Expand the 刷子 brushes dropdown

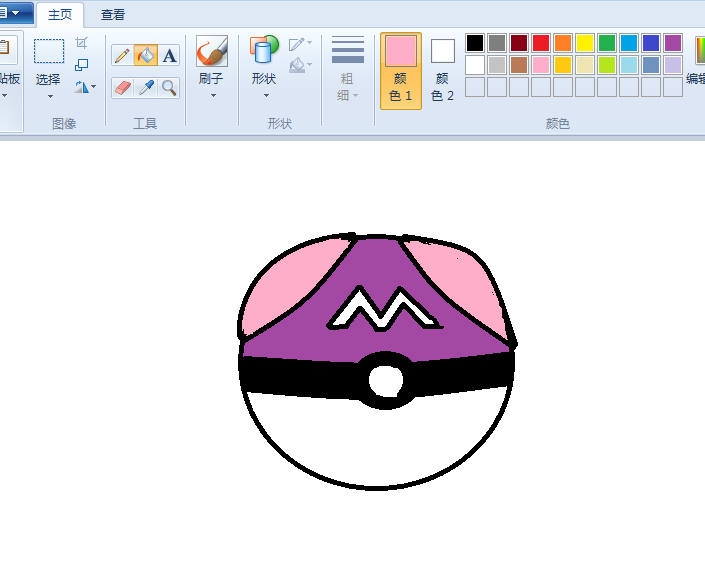(x=213, y=95)
